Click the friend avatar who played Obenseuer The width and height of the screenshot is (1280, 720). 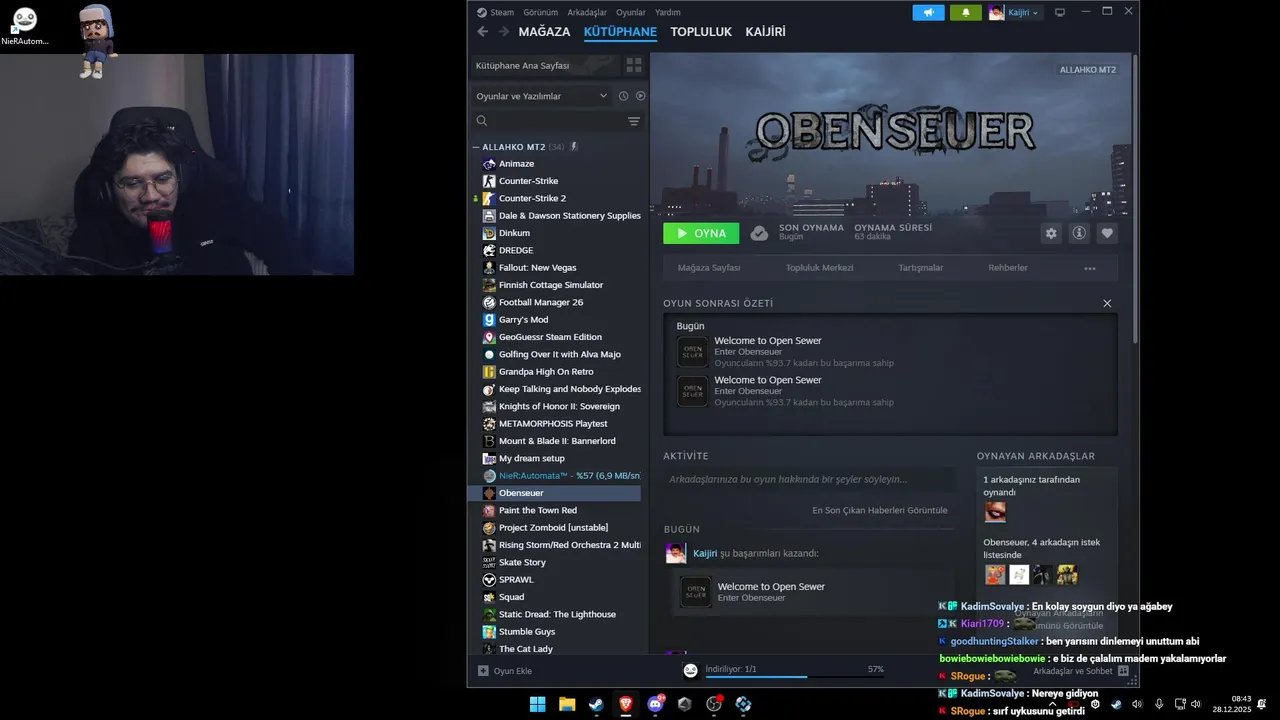[x=995, y=512]
